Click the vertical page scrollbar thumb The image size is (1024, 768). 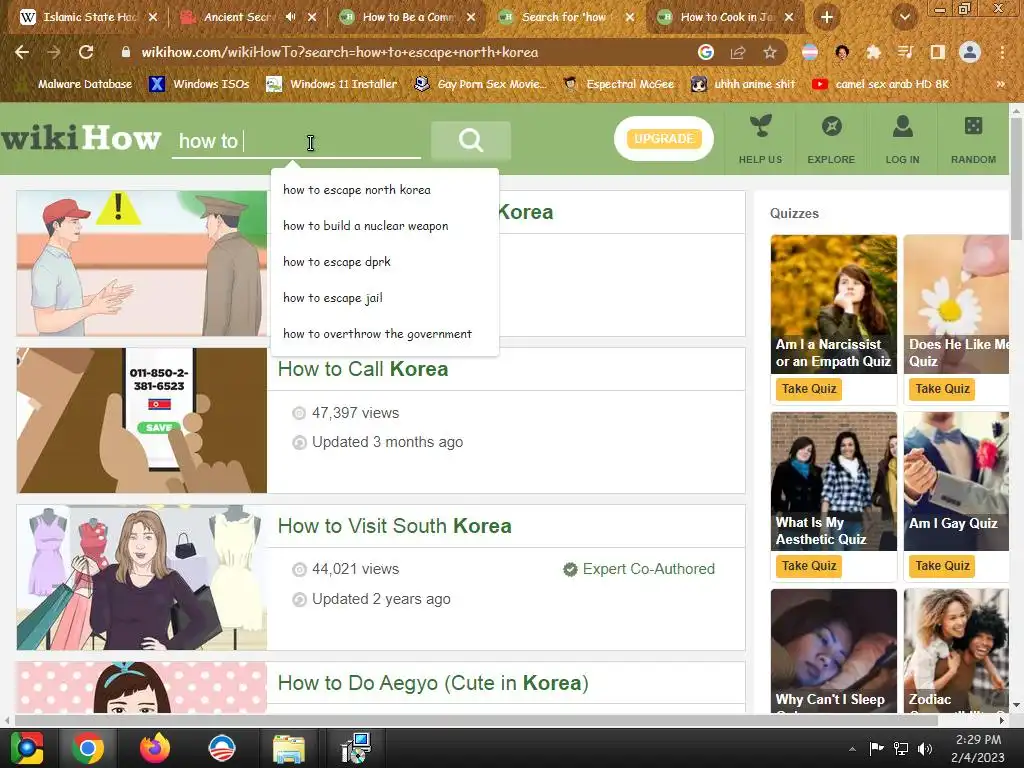pos(1016,180)
